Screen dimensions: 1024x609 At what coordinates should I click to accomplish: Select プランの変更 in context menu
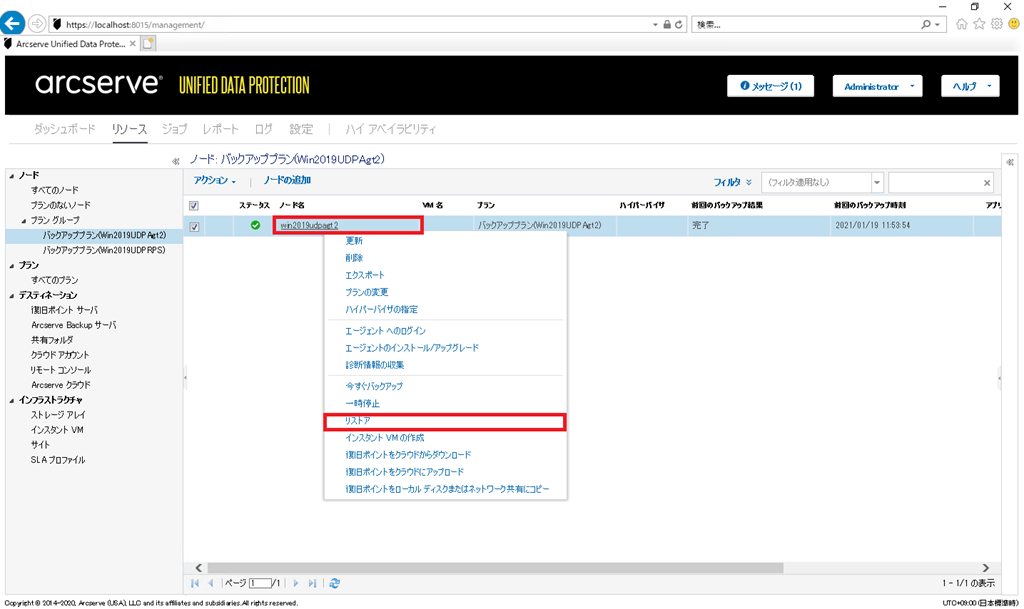(366, 292)
